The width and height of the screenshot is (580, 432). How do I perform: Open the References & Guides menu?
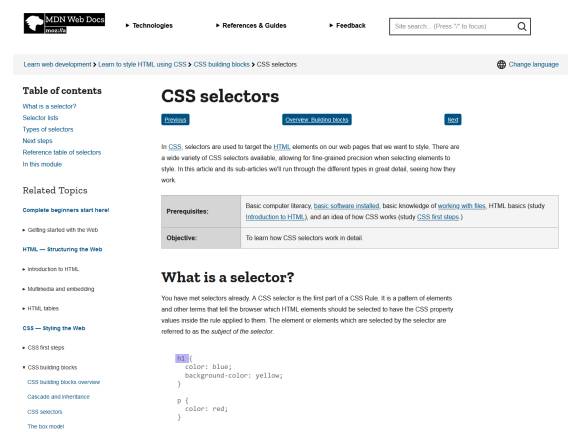pos(251,26)
